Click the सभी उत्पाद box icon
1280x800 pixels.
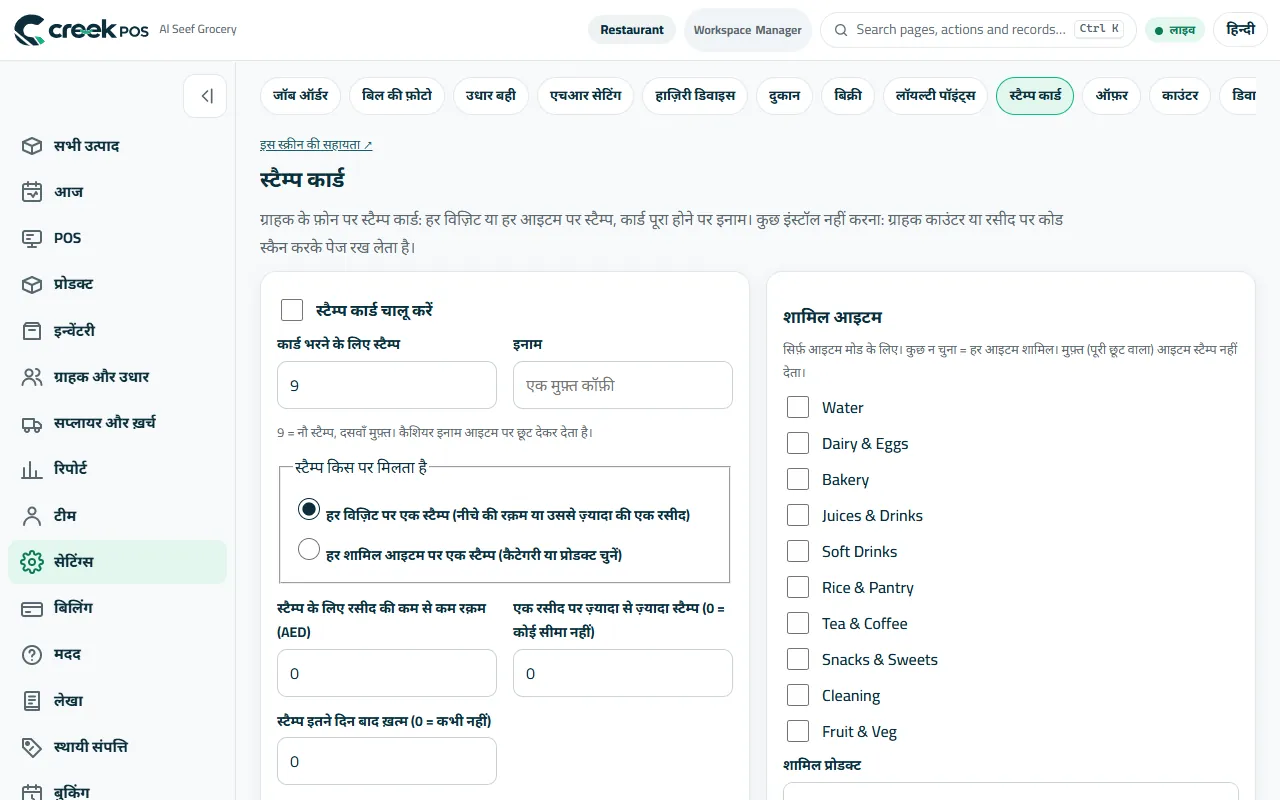tap(32, 146)
